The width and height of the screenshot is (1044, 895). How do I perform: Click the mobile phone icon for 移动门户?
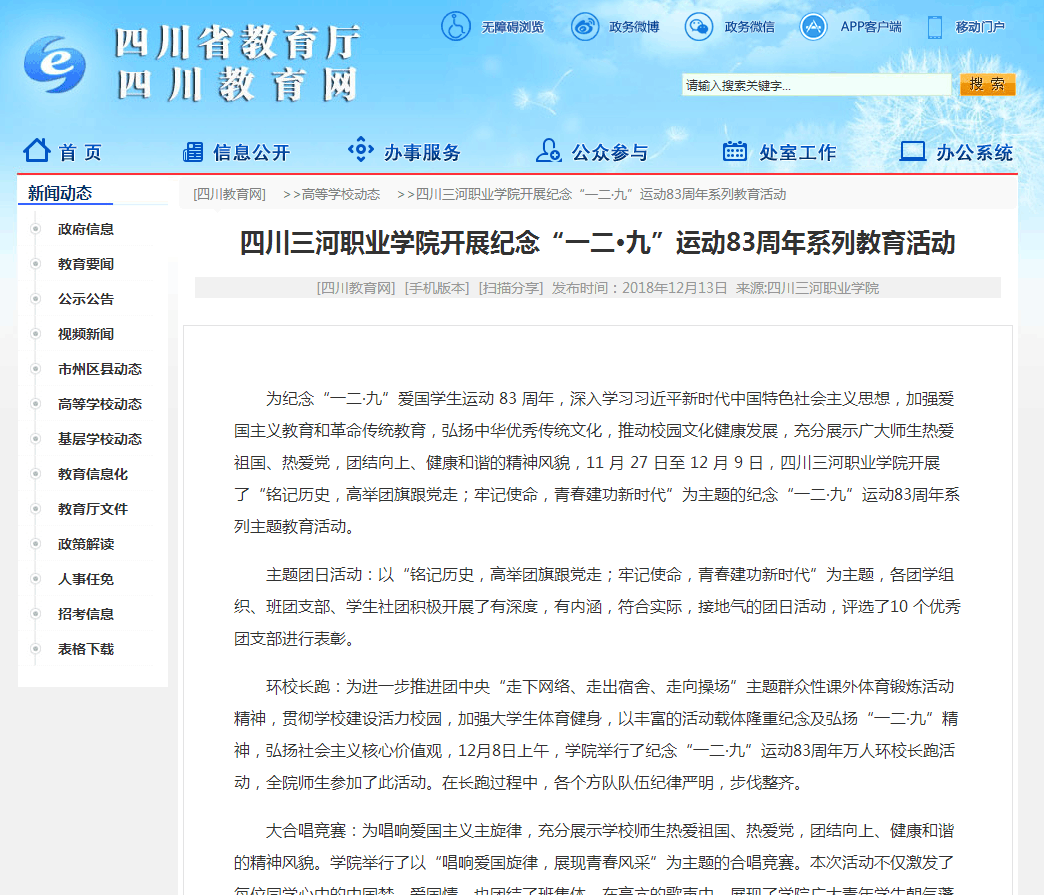click(935, 26)
